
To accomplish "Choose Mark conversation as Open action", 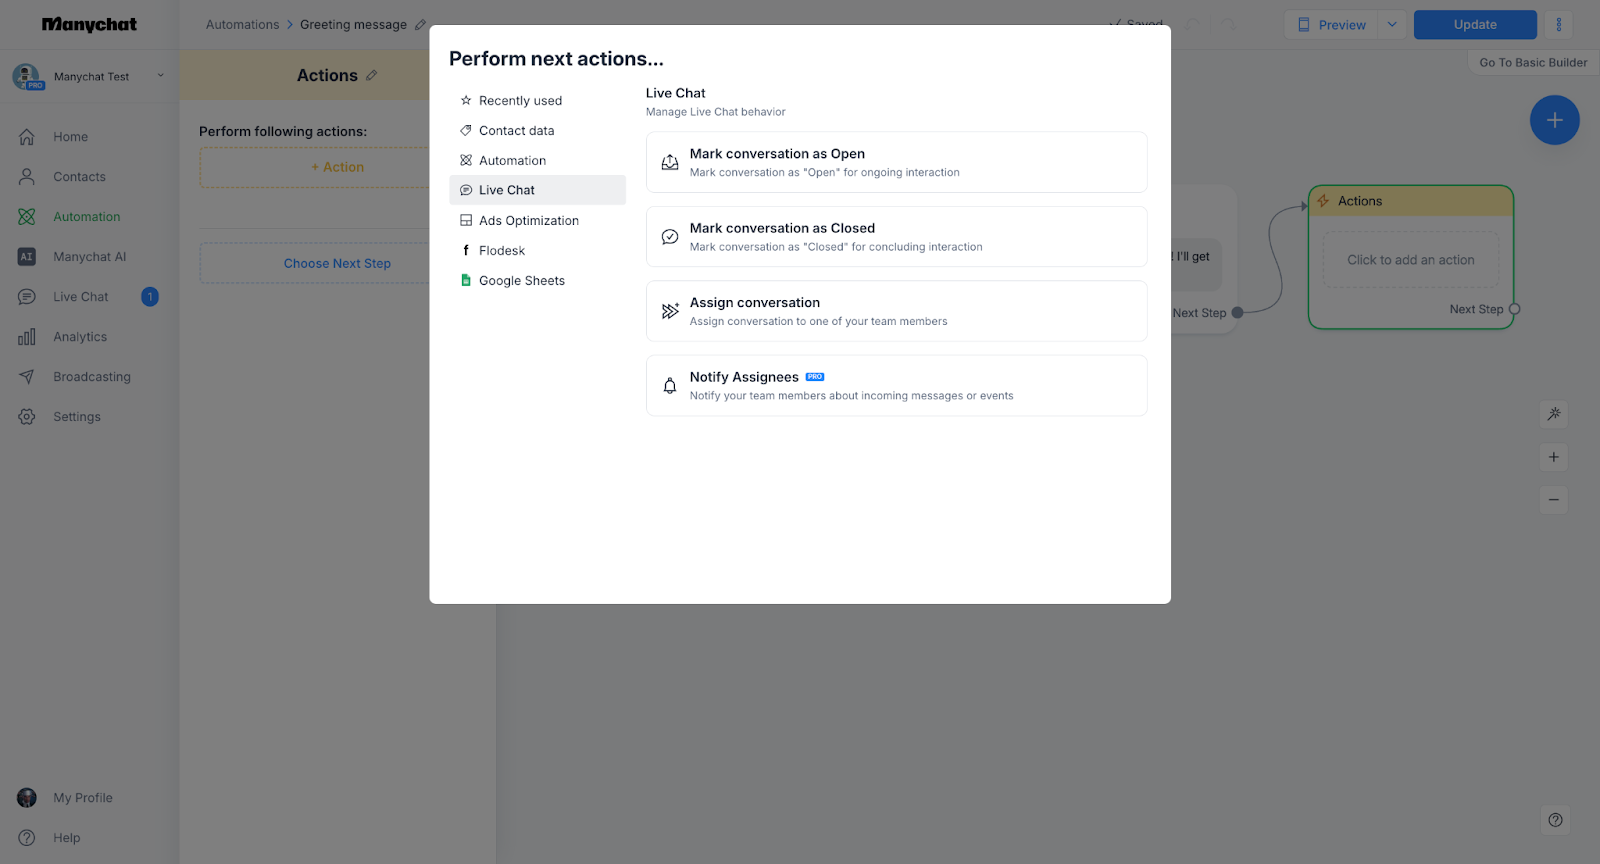I will [896, 162].
